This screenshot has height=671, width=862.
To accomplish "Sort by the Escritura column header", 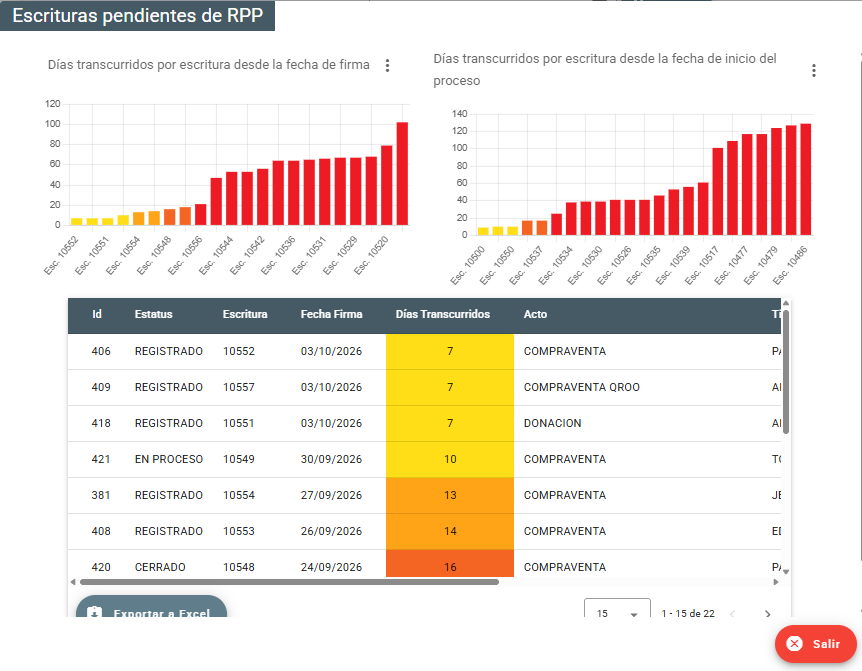I will (245, 314).
